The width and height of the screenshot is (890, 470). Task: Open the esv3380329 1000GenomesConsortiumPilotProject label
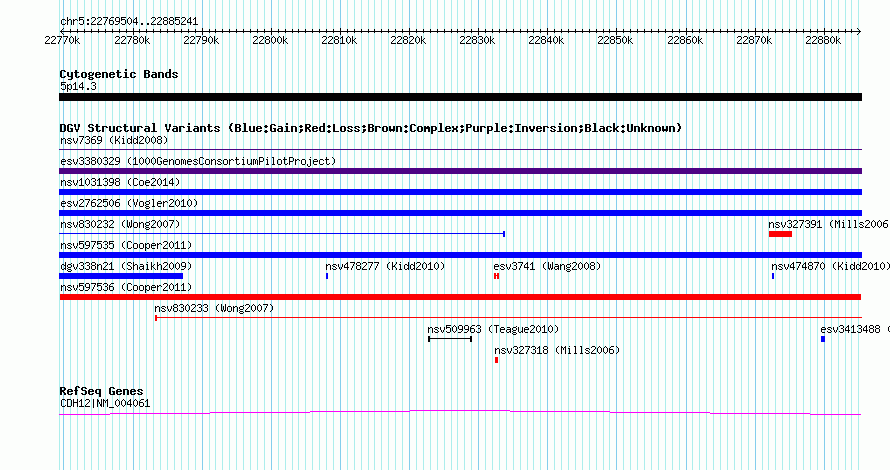(x=198, y=161)
